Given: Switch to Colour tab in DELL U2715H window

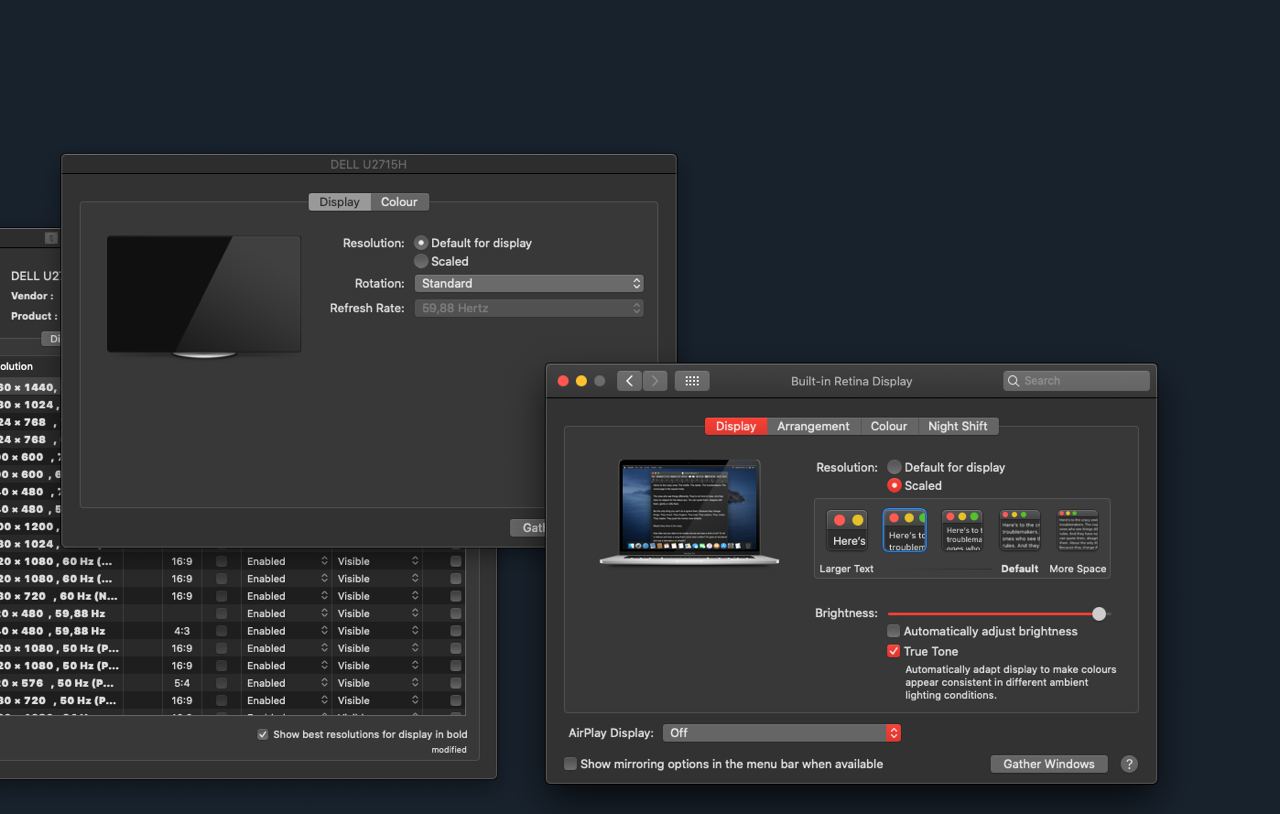Looking at the screenshot, I should [x=399, y=202].
